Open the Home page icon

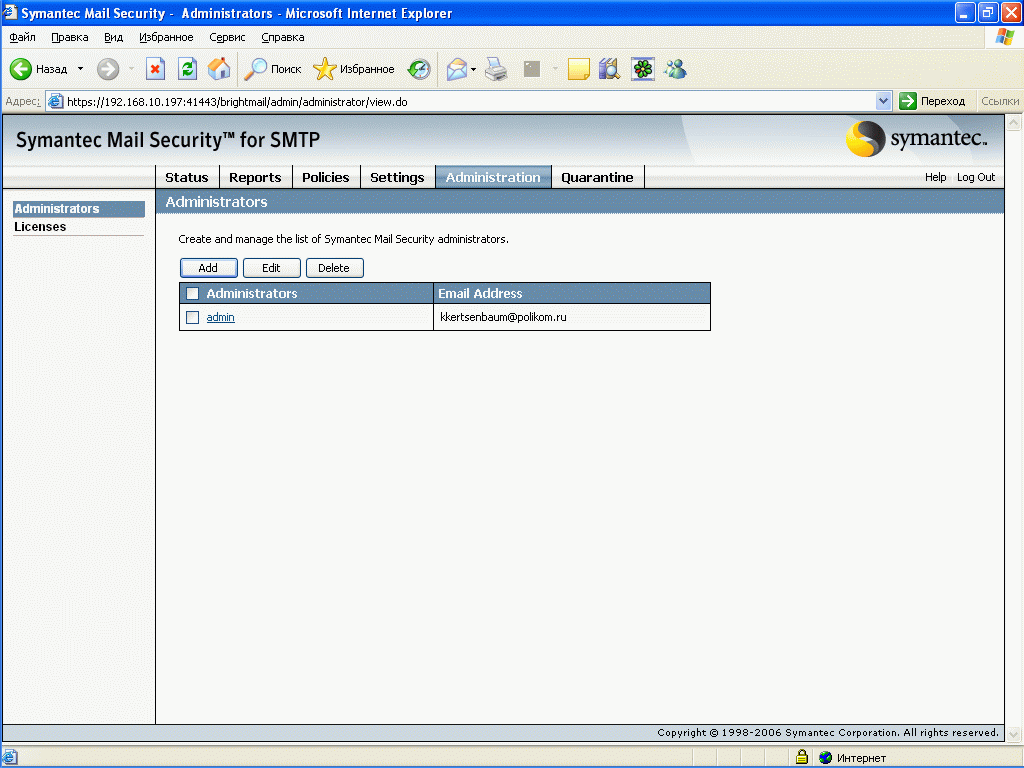219,69
